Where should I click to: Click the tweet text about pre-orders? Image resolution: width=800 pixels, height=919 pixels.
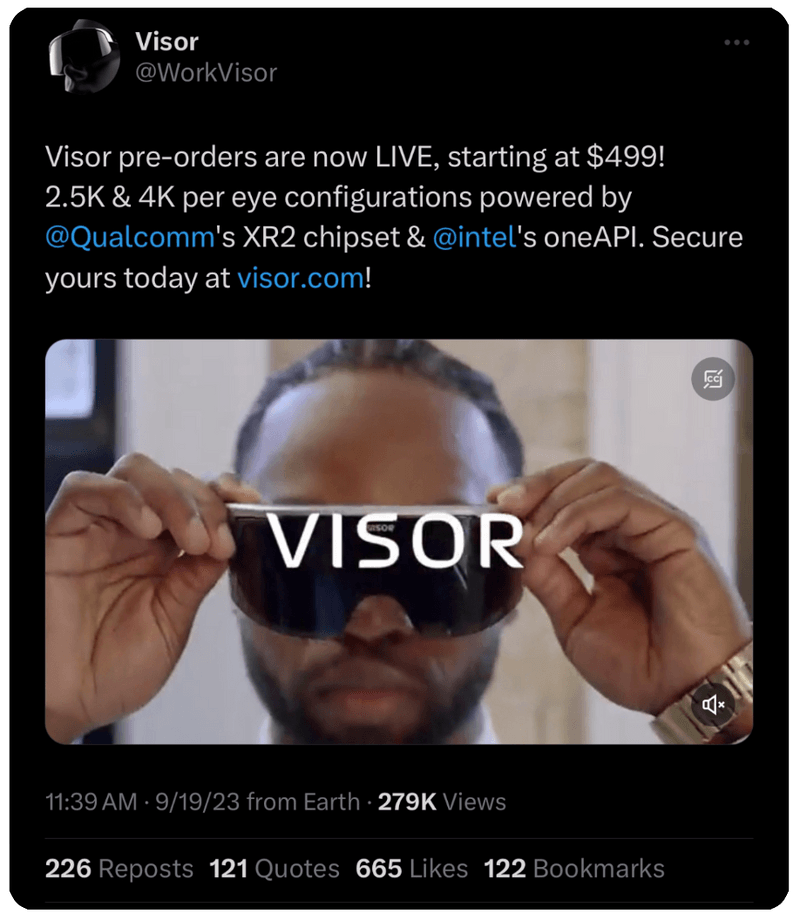click(394, 217)
